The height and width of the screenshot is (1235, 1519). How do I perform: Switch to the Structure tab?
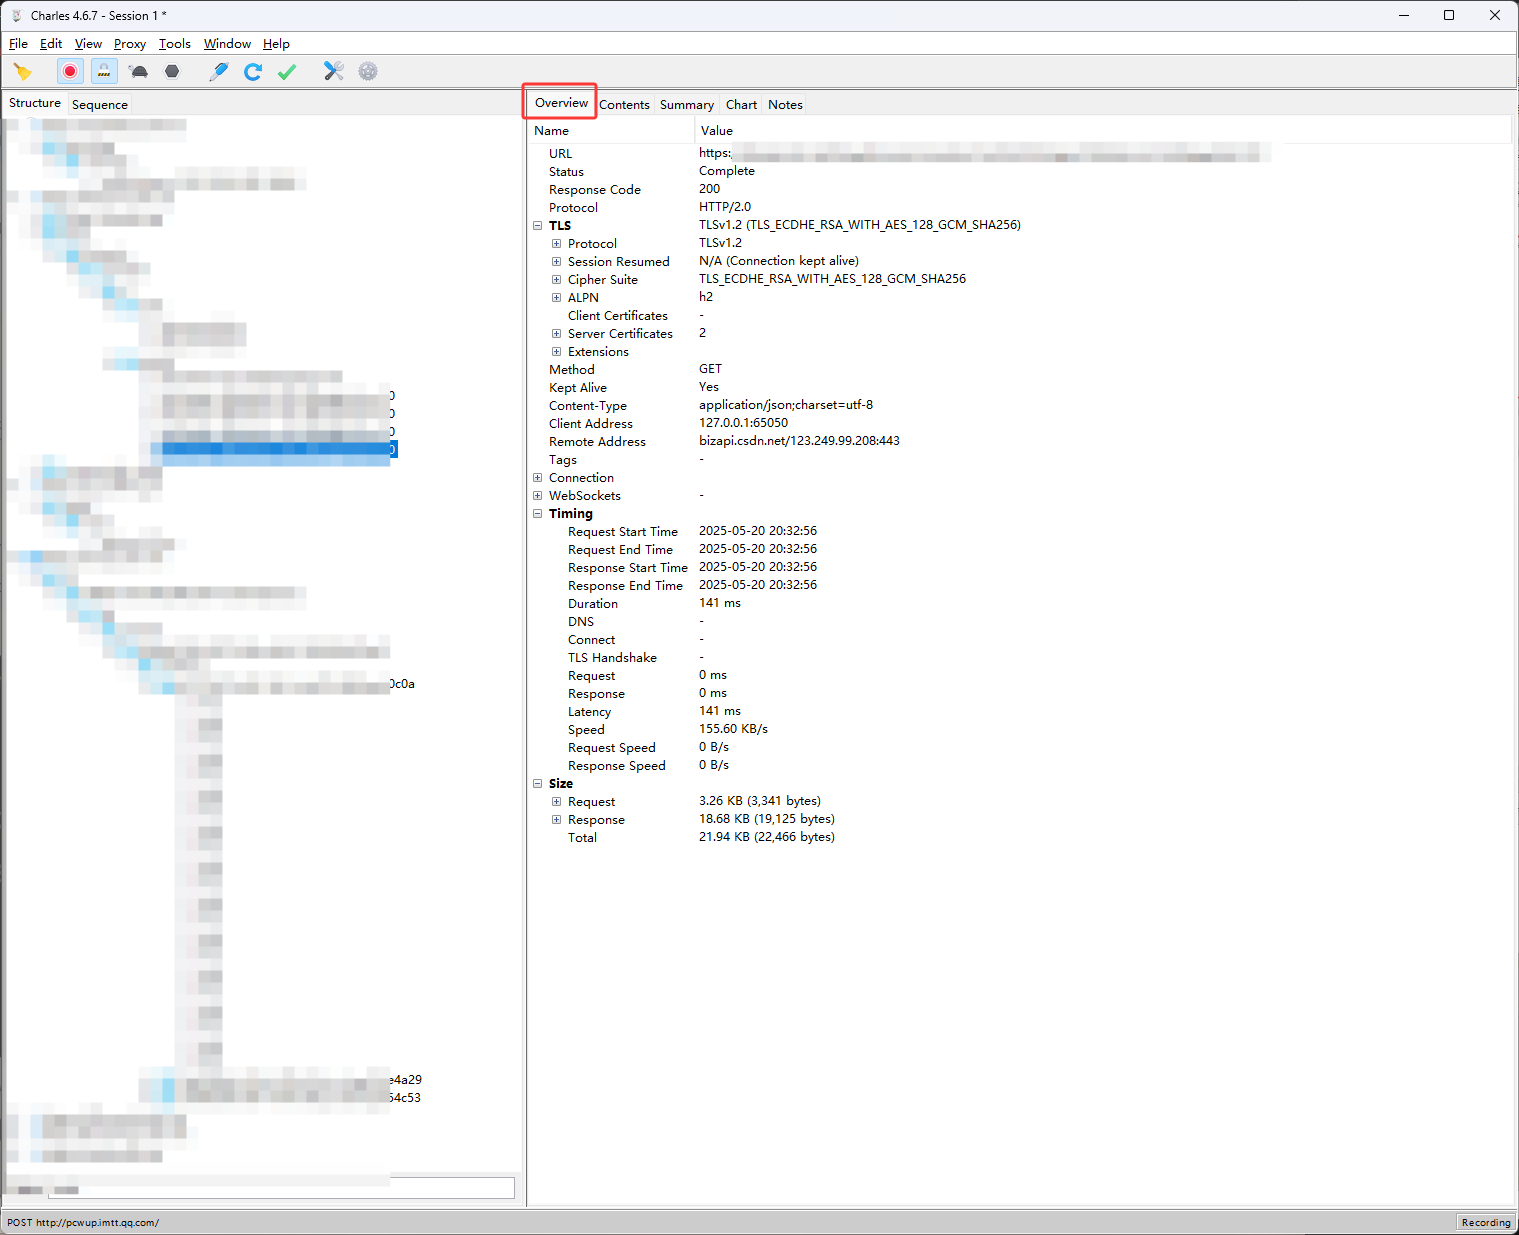point(35,103)
